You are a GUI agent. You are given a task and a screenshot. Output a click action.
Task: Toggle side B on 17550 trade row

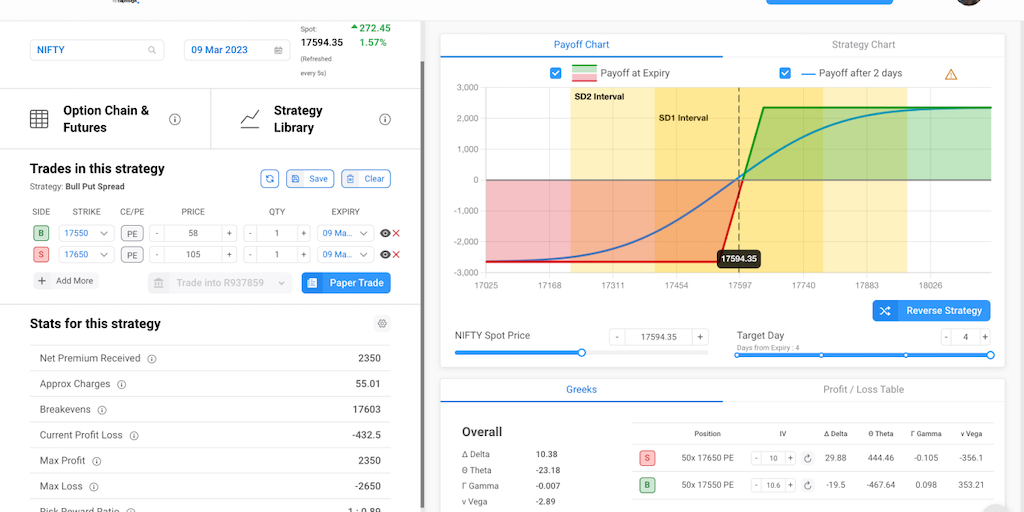pyautogui.click(x=40, y=233)
